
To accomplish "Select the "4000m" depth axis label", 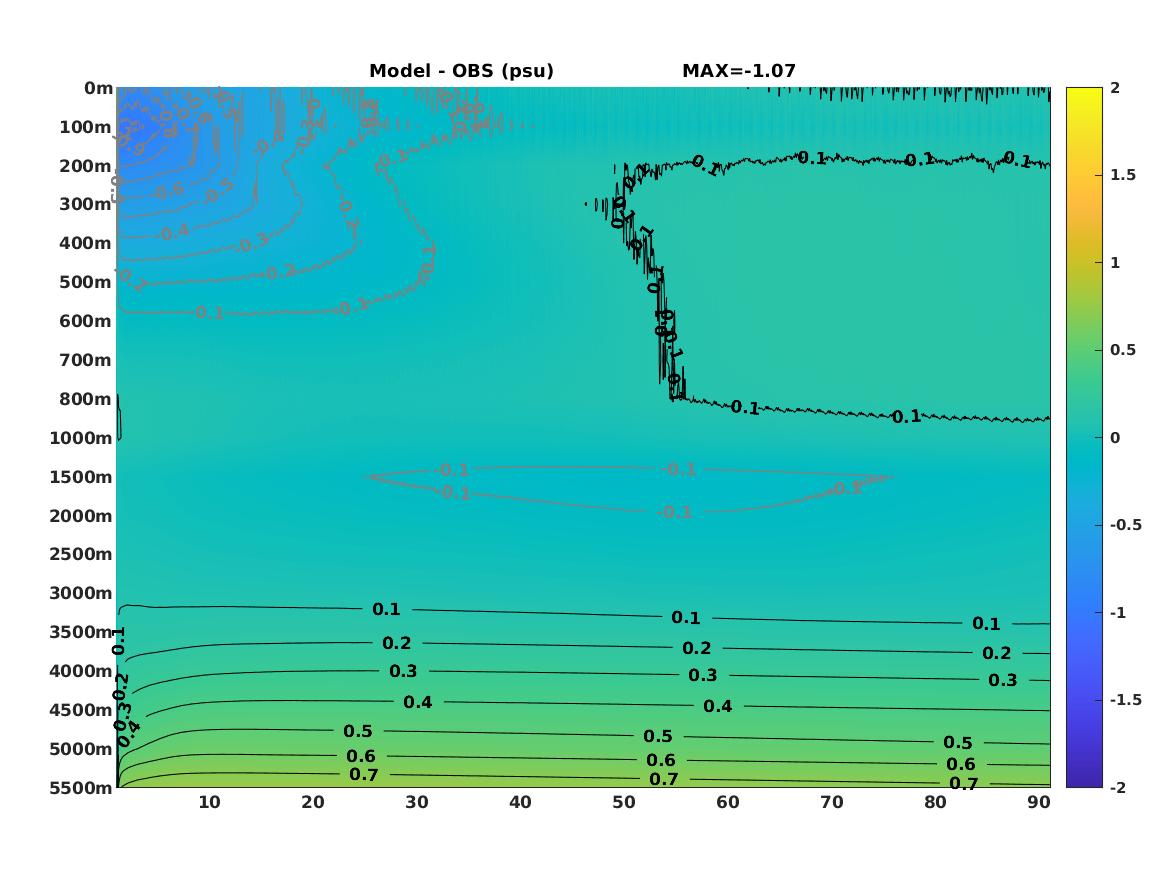I will click(81, 671).
